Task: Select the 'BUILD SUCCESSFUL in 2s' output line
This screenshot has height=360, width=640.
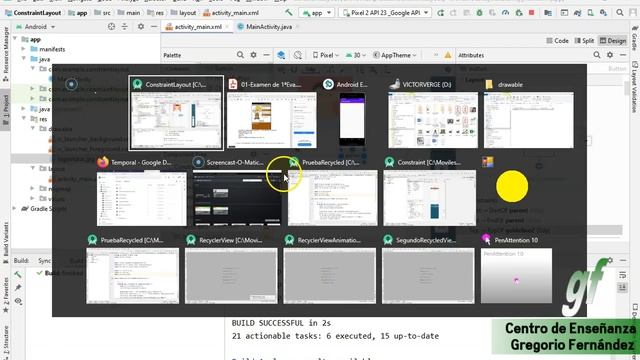Action: 281,323
